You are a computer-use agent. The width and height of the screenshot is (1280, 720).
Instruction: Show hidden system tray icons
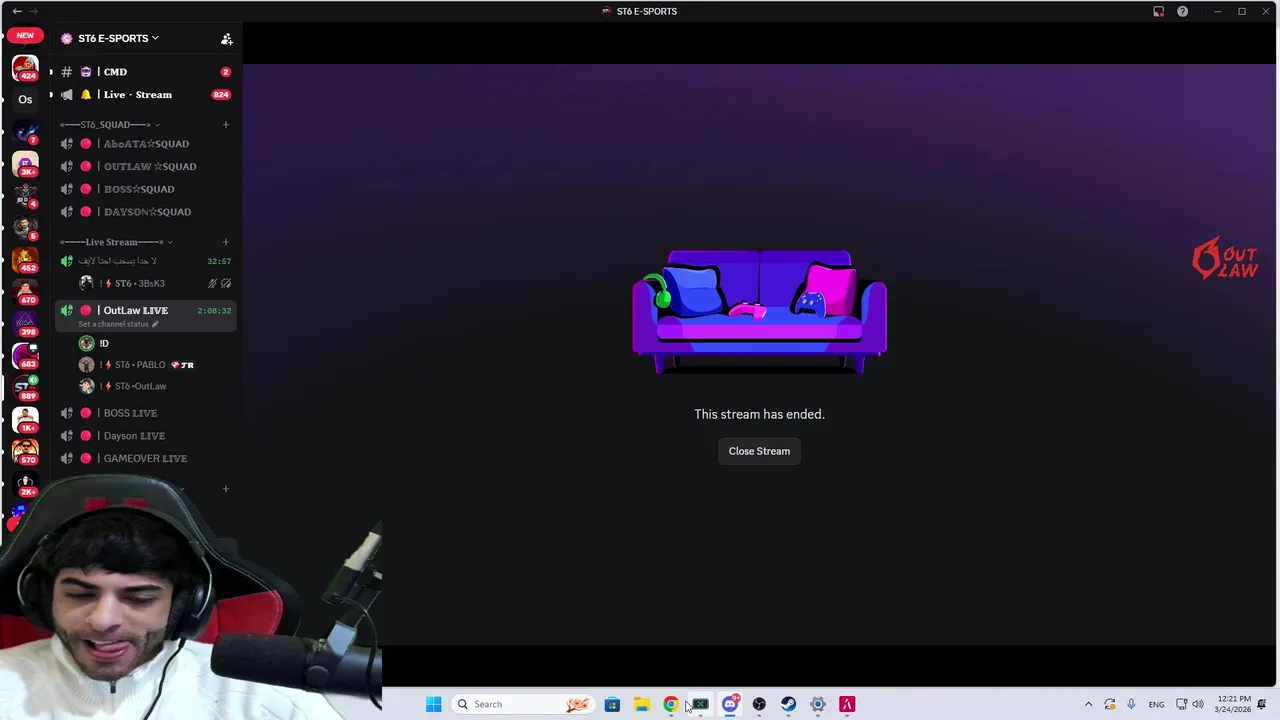click(x=1088, y=704)
